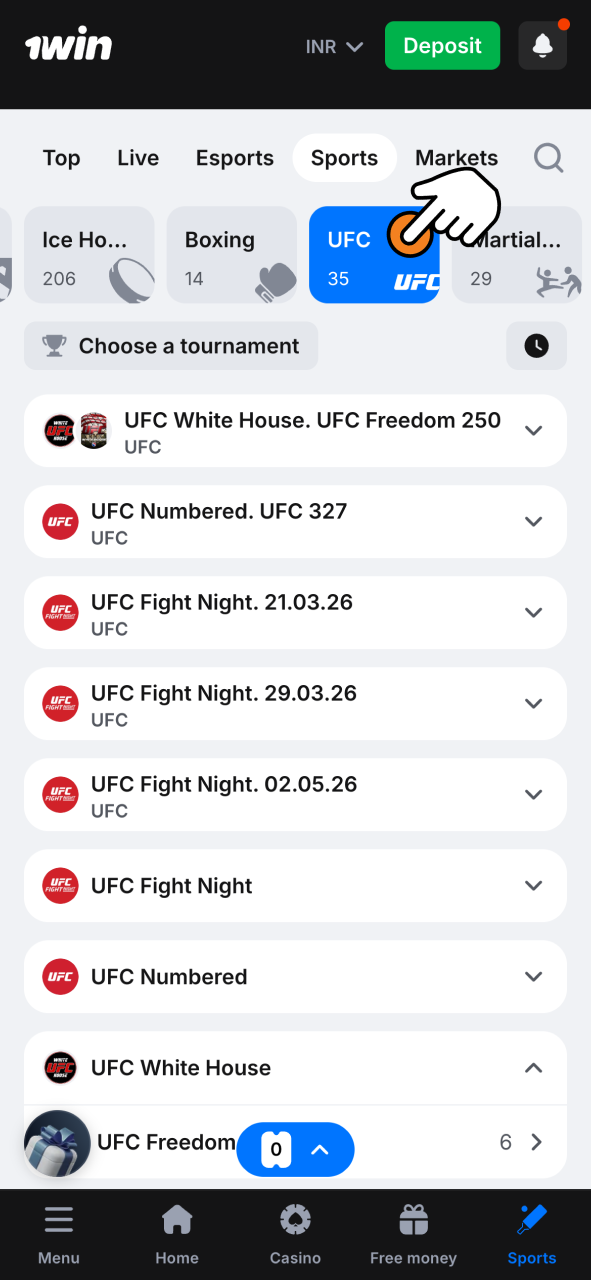
Task: Open the Free money gift icon
Action: (x=413, y=1219)
